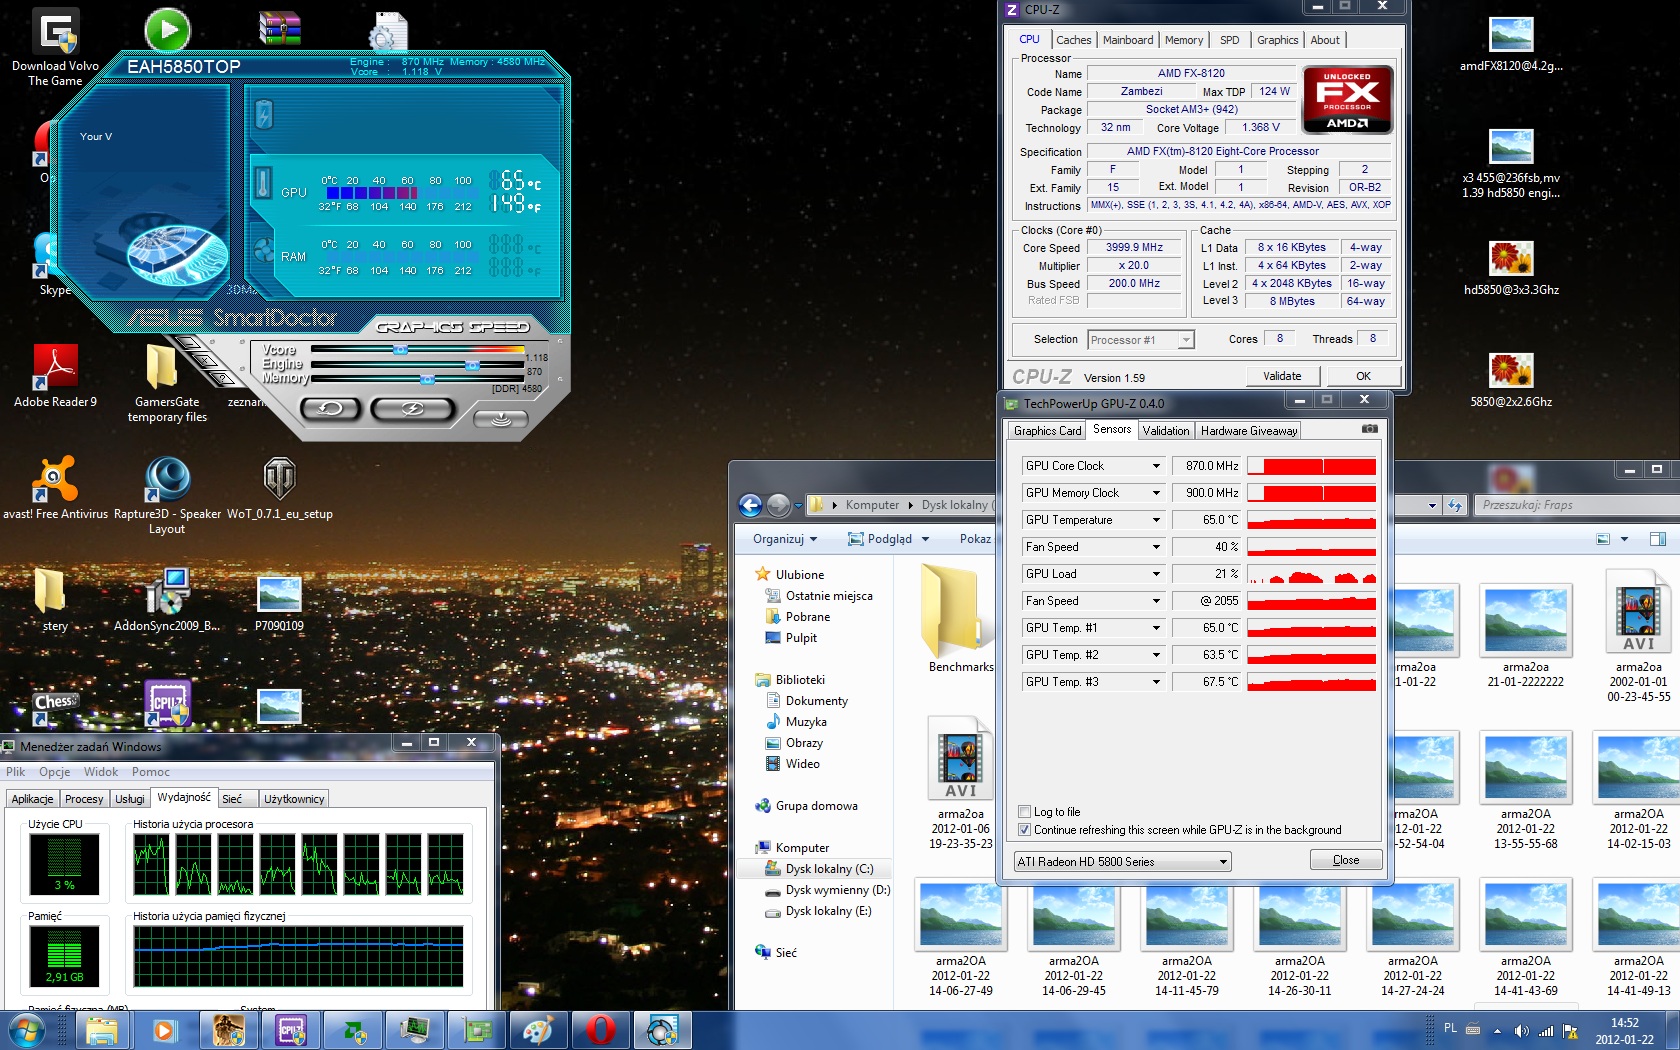Select Benchmarks folder in Explorer

click(x=960, y=617)
